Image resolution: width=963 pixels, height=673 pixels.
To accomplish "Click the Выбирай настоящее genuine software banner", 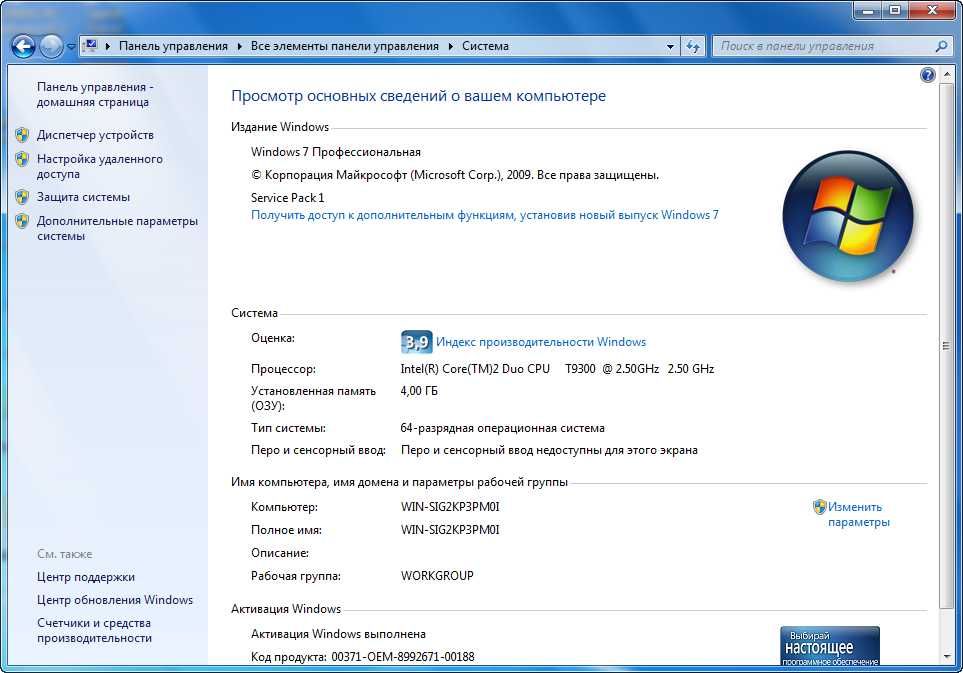I will pos(830,645).
